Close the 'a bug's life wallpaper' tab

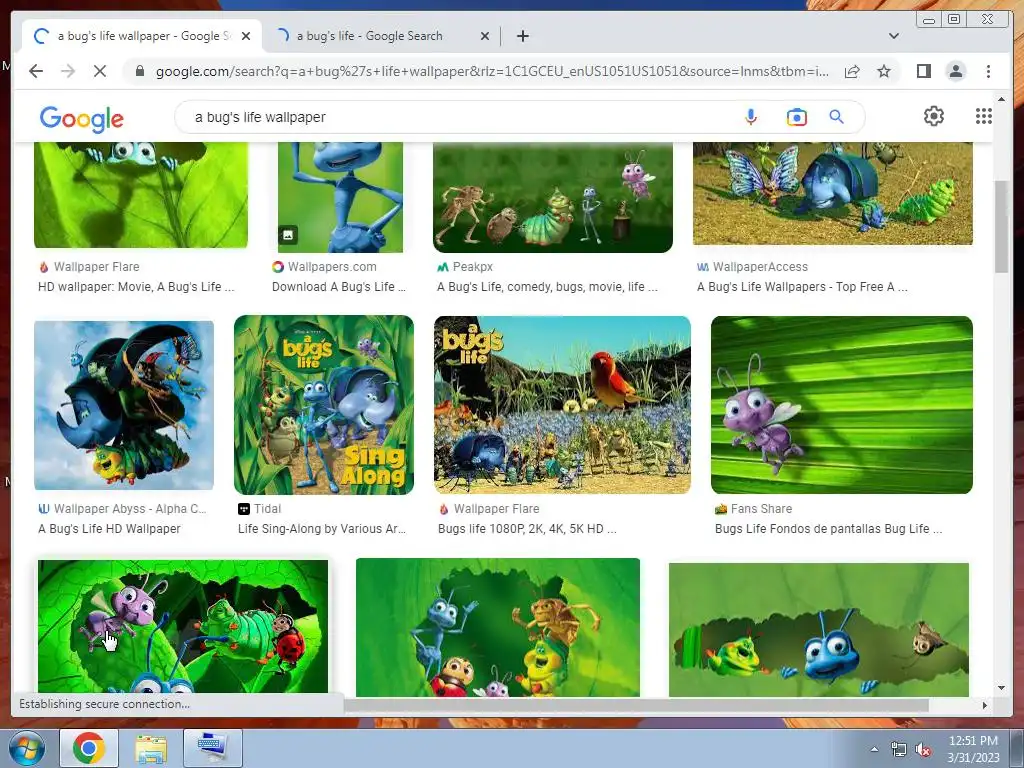[x=246, y=36]
